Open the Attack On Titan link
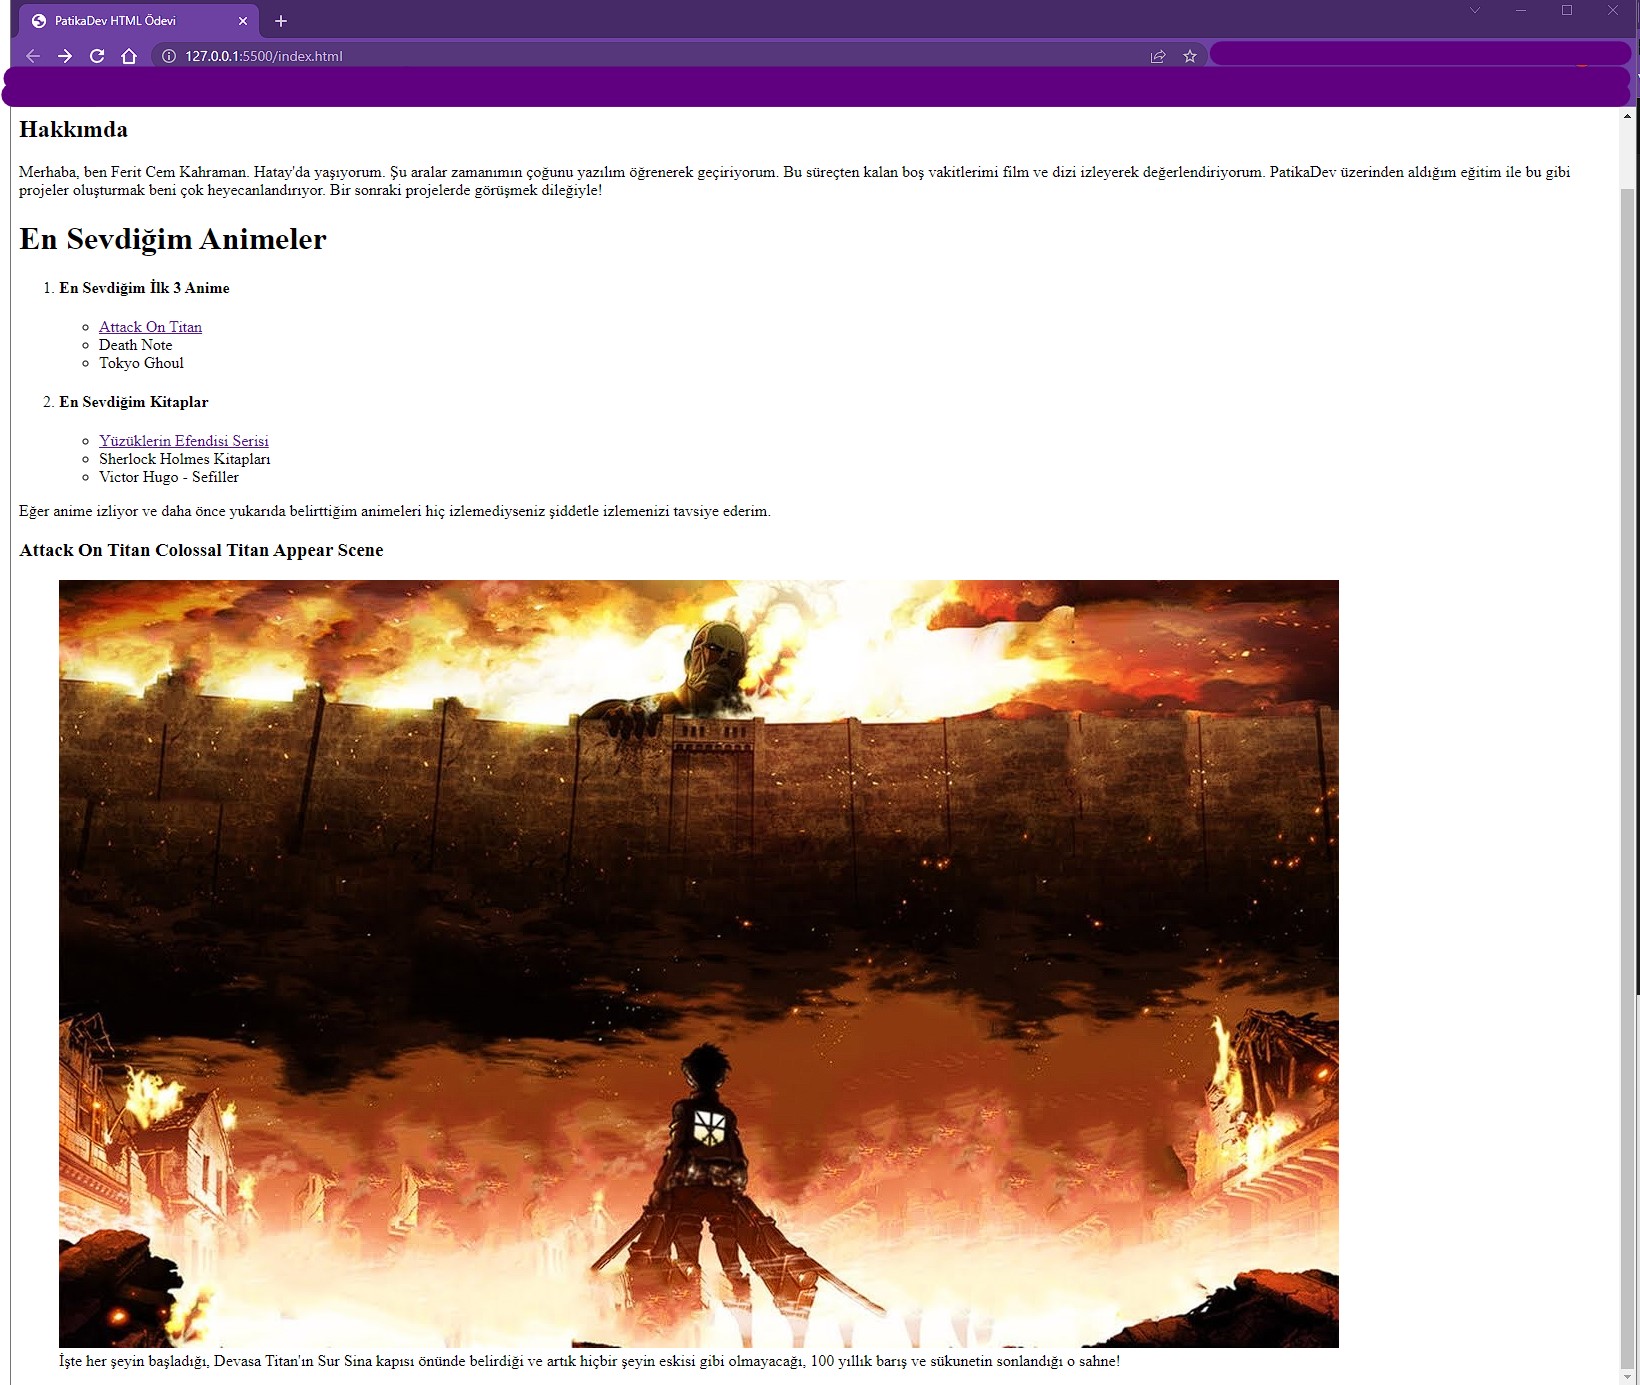The height and width of the screenshot is (1385, 1640). tap(150, 327)
